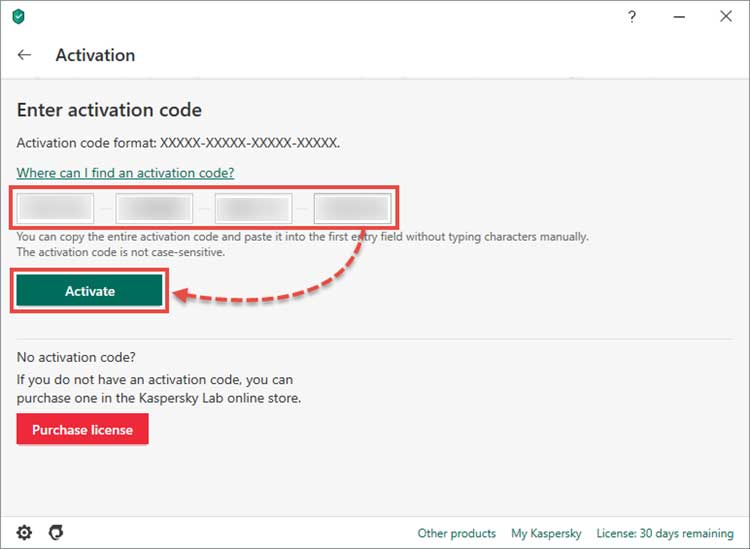Open 'Where can I find an activation code?'
The image size is (750, 549).
pos(125,173)
